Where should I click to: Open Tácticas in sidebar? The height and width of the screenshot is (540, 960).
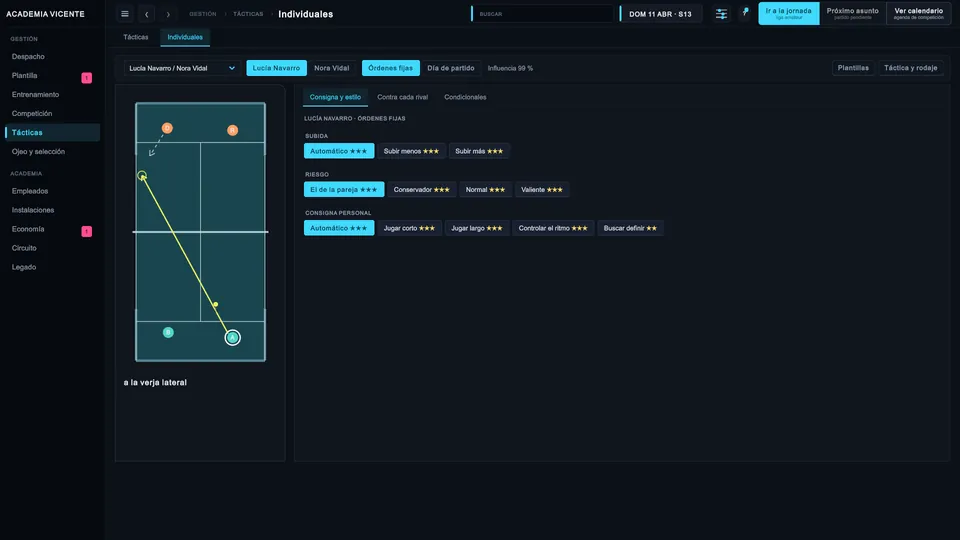pyautogui.click(x=53, y=132)
